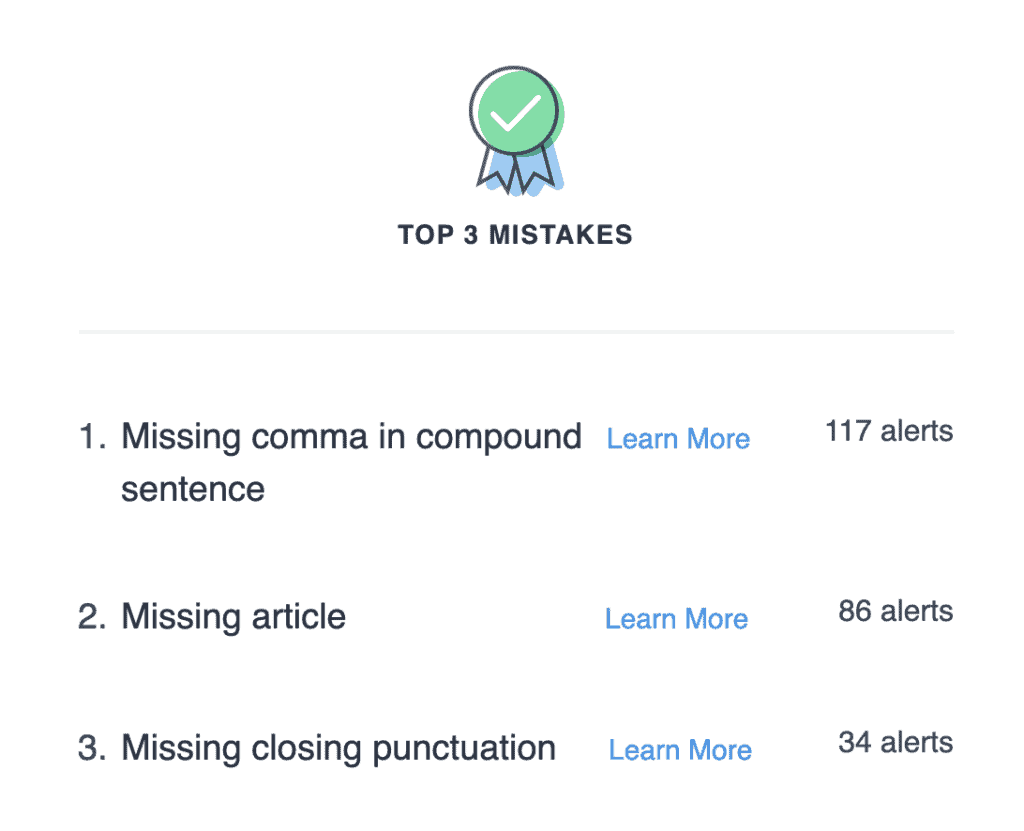Select the TOP 3 MISTAKES heading
This screenshot has width=1024, height=831.
tap(515, 235)
